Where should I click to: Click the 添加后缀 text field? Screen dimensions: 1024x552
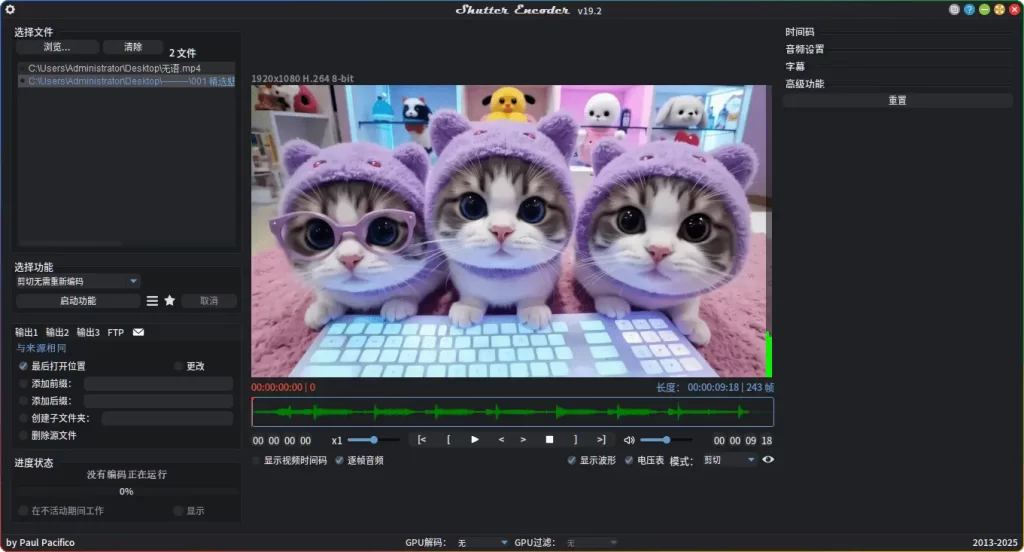coord(158,400)
